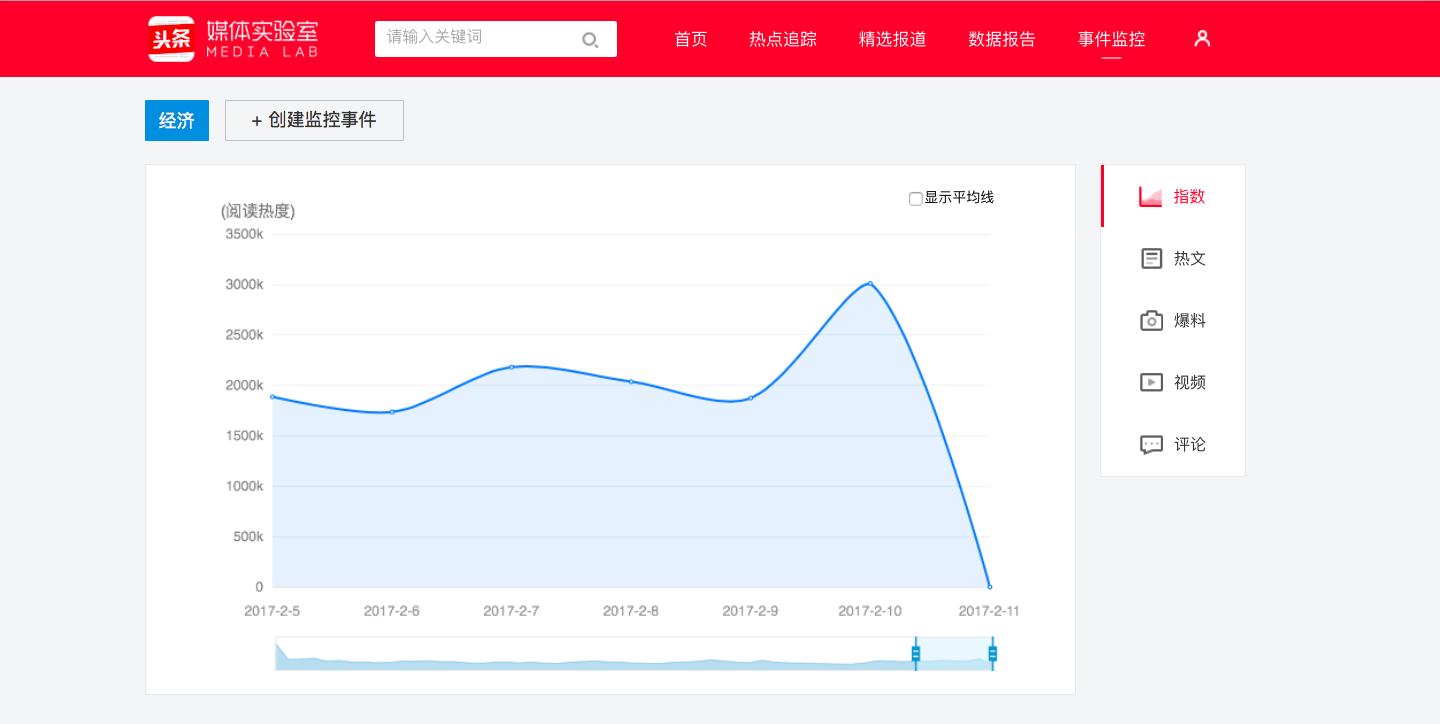Image resolution: width=1440 pixels, height=724 pixels.
Task: Click the 创建监控事件 button
Action: [x=314, y=120]
